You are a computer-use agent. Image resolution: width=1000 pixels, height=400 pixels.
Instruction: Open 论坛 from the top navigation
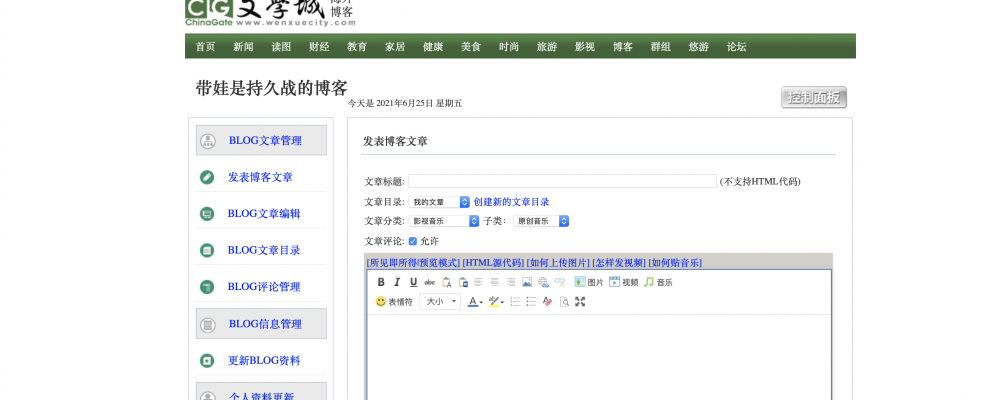tap(736, 47)
